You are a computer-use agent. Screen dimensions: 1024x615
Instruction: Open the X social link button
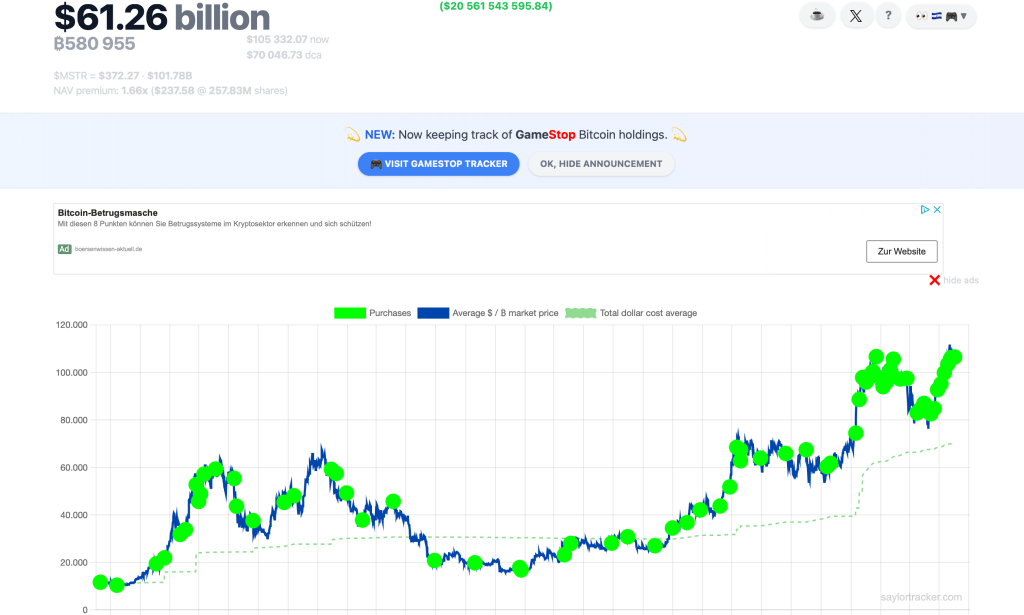856,16
